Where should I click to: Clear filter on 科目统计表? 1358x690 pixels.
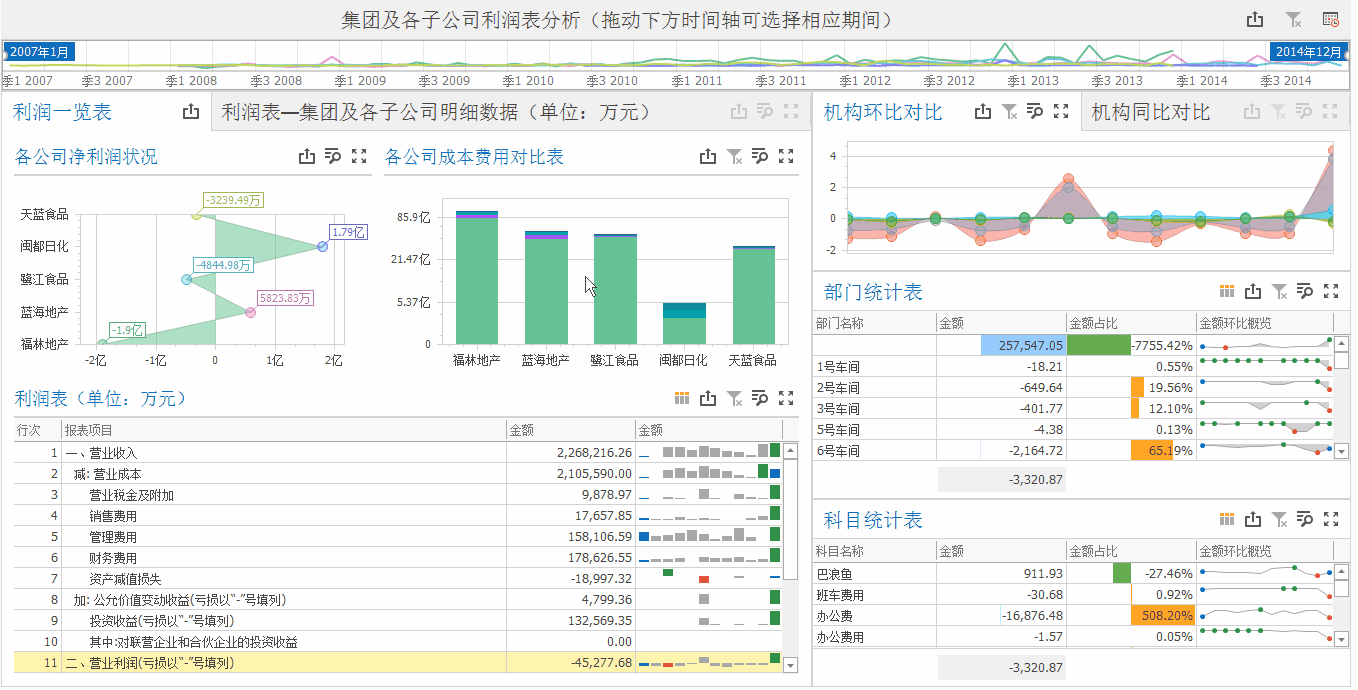tap(1279, 520)
